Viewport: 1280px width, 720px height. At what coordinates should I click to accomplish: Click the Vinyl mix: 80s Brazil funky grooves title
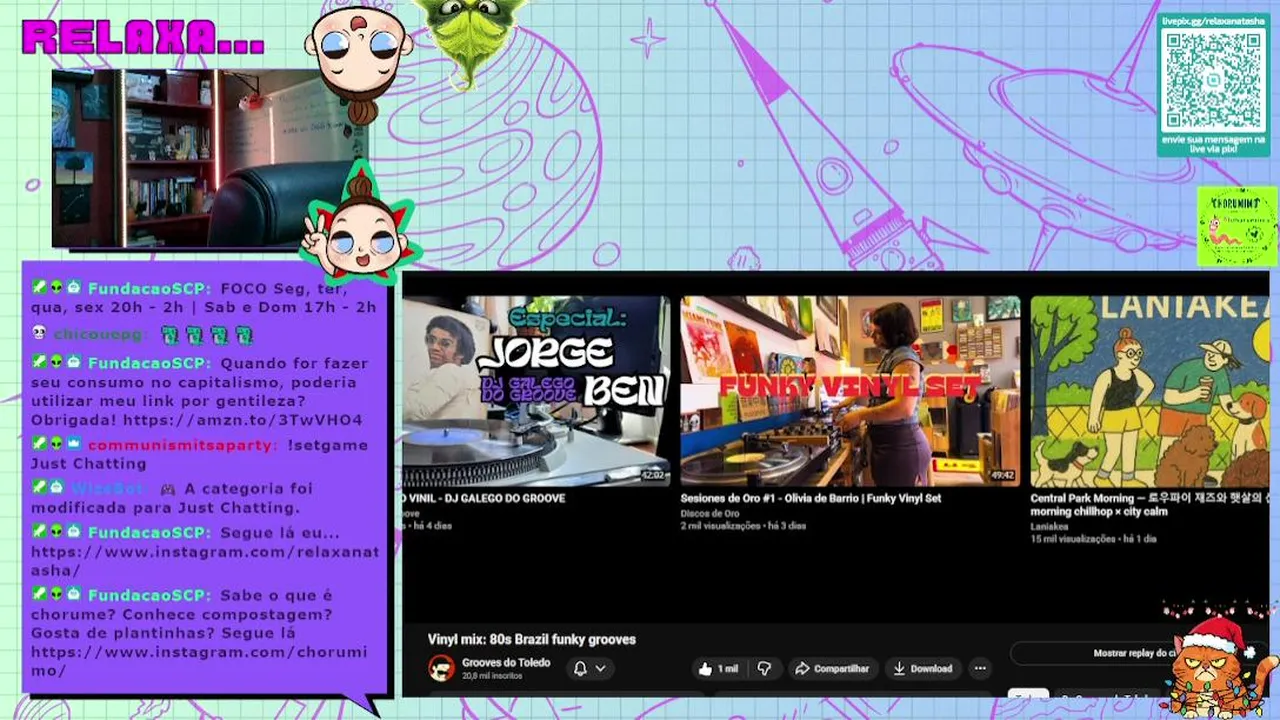click(x=532, y=639)
